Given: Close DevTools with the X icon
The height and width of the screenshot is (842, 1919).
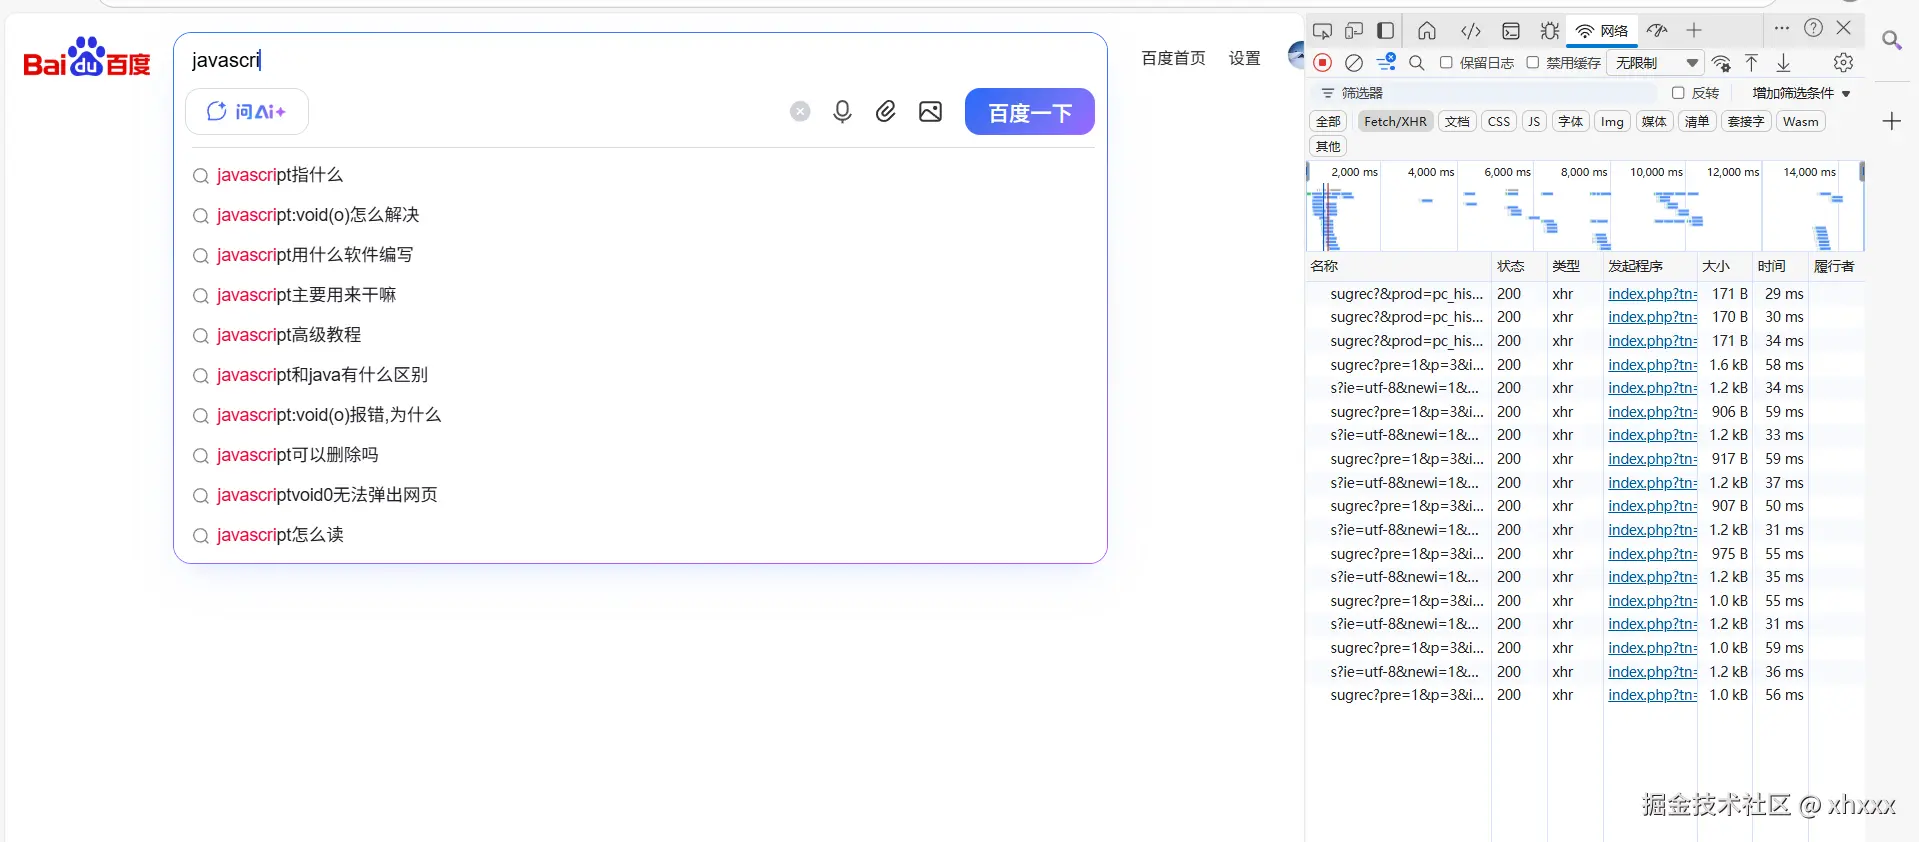Looking at the screenshot, I should tap(1845, 28).
